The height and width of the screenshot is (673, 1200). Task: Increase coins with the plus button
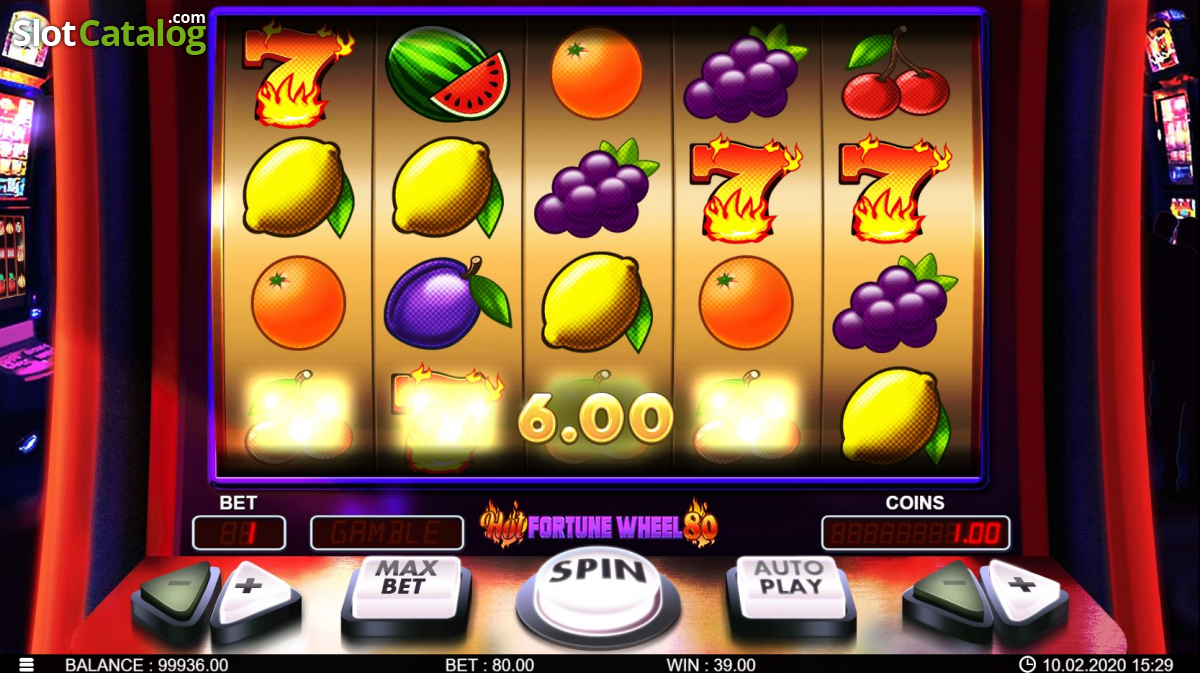click(1024, 592)
